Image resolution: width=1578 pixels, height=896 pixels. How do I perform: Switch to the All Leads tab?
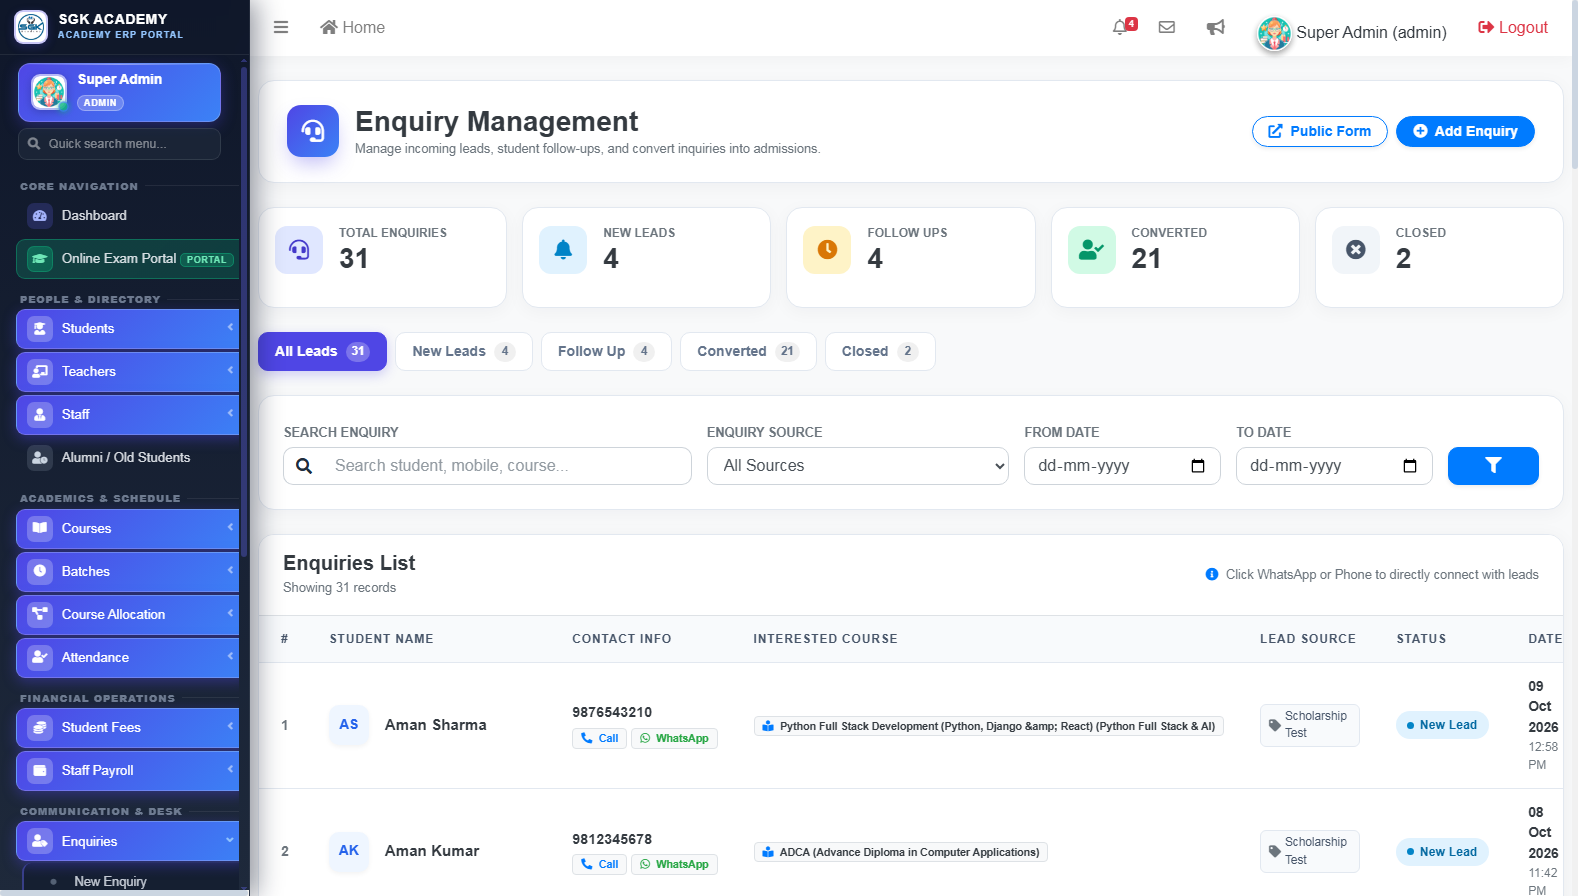pyautogui.click(x=322, y=351)
